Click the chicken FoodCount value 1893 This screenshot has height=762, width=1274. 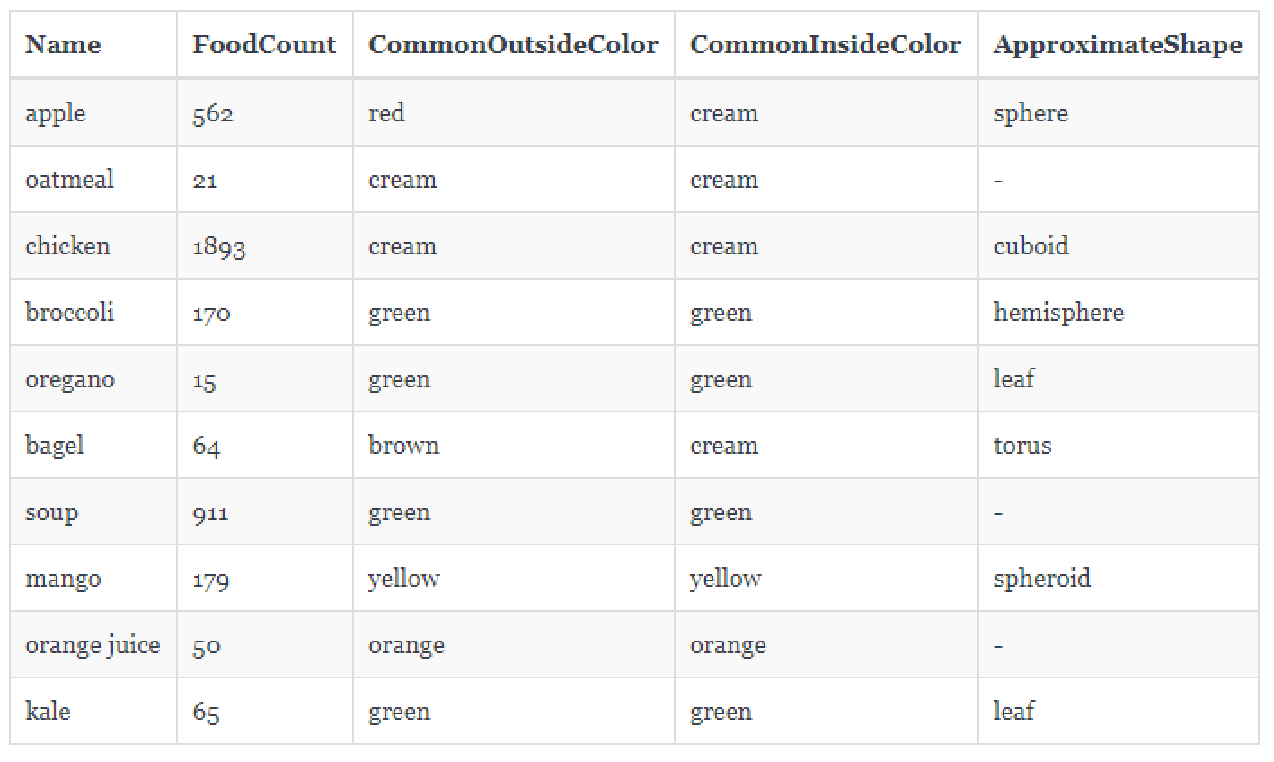[219, 247]
